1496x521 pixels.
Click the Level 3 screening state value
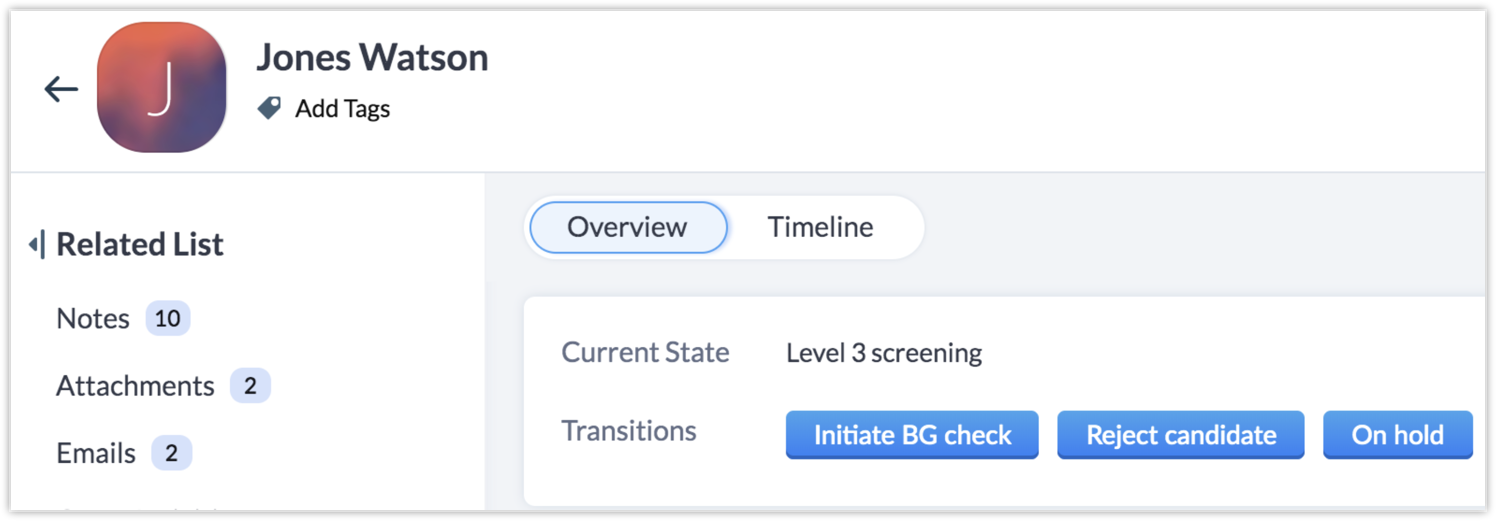coord(884,353)
